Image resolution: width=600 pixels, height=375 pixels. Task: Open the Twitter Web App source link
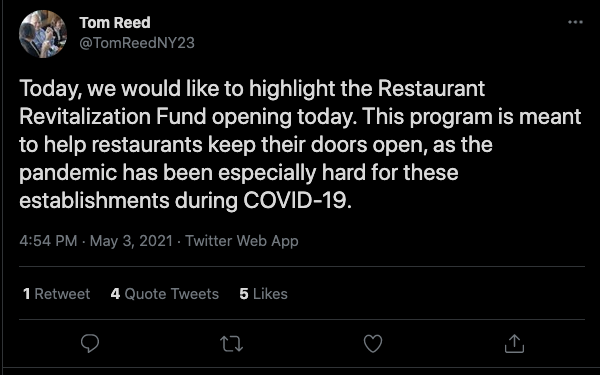[x=242, y=241]
